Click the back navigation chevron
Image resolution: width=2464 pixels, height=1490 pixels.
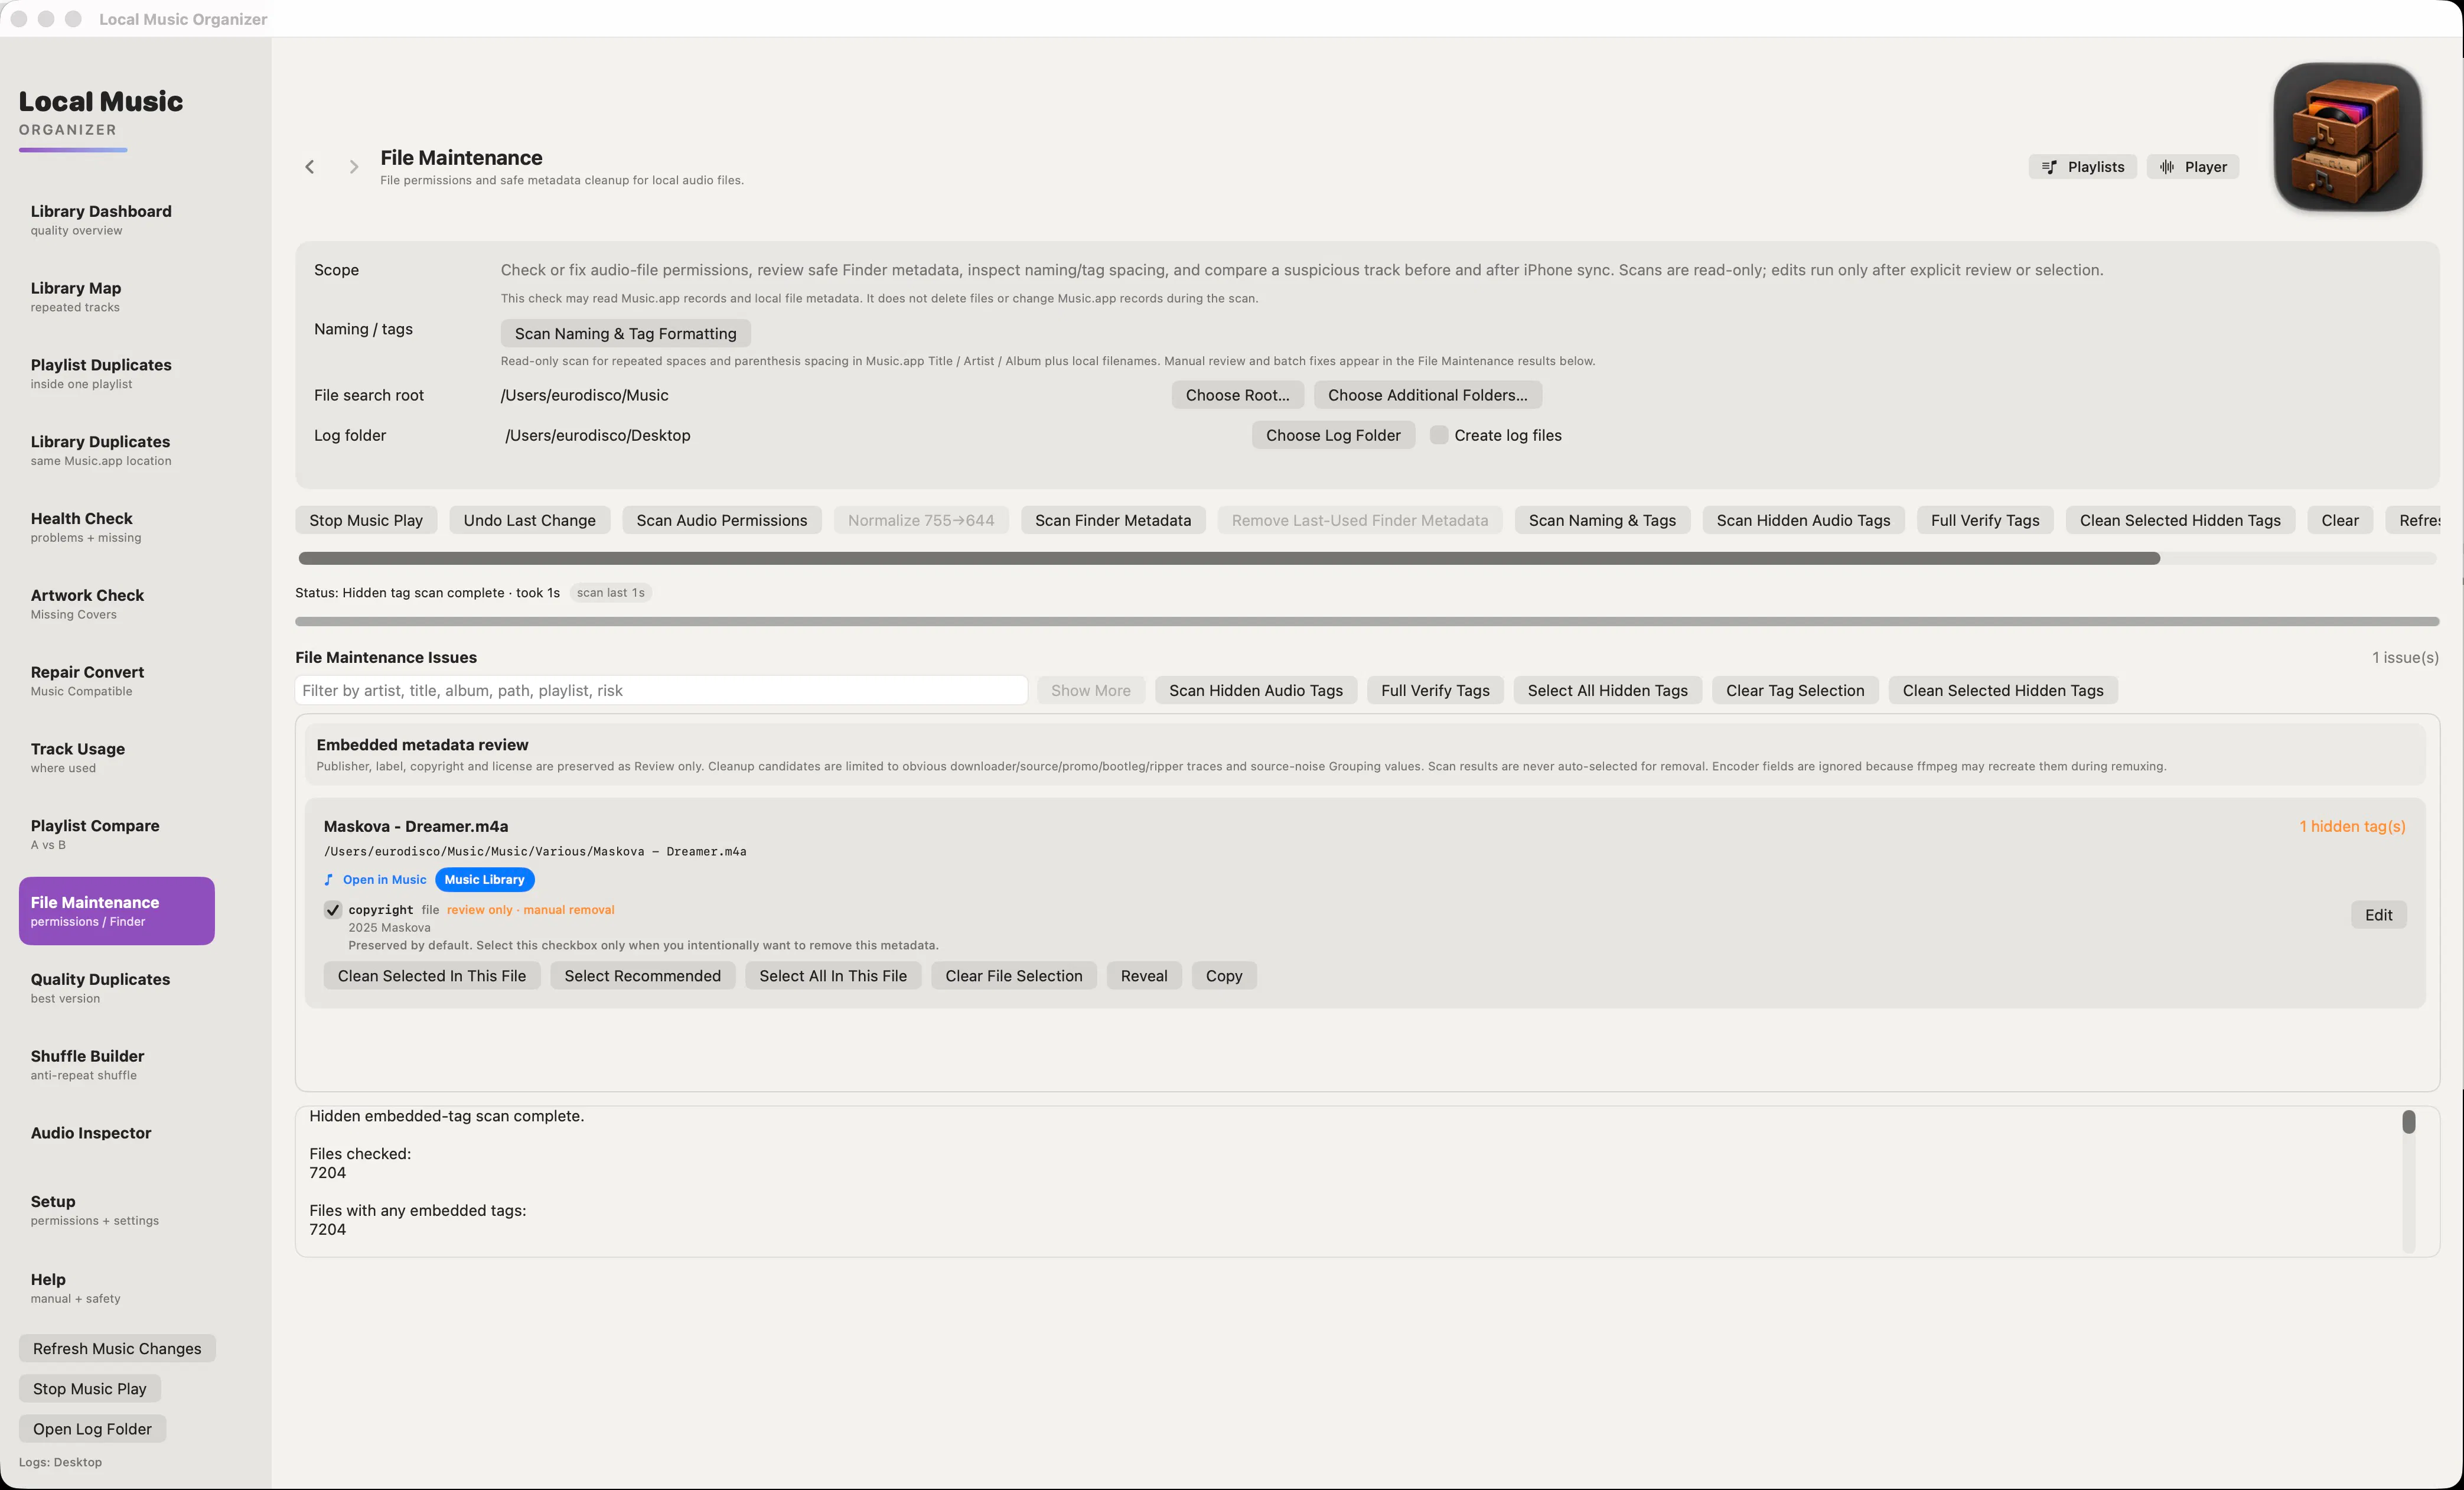click(x=310, y=167)
